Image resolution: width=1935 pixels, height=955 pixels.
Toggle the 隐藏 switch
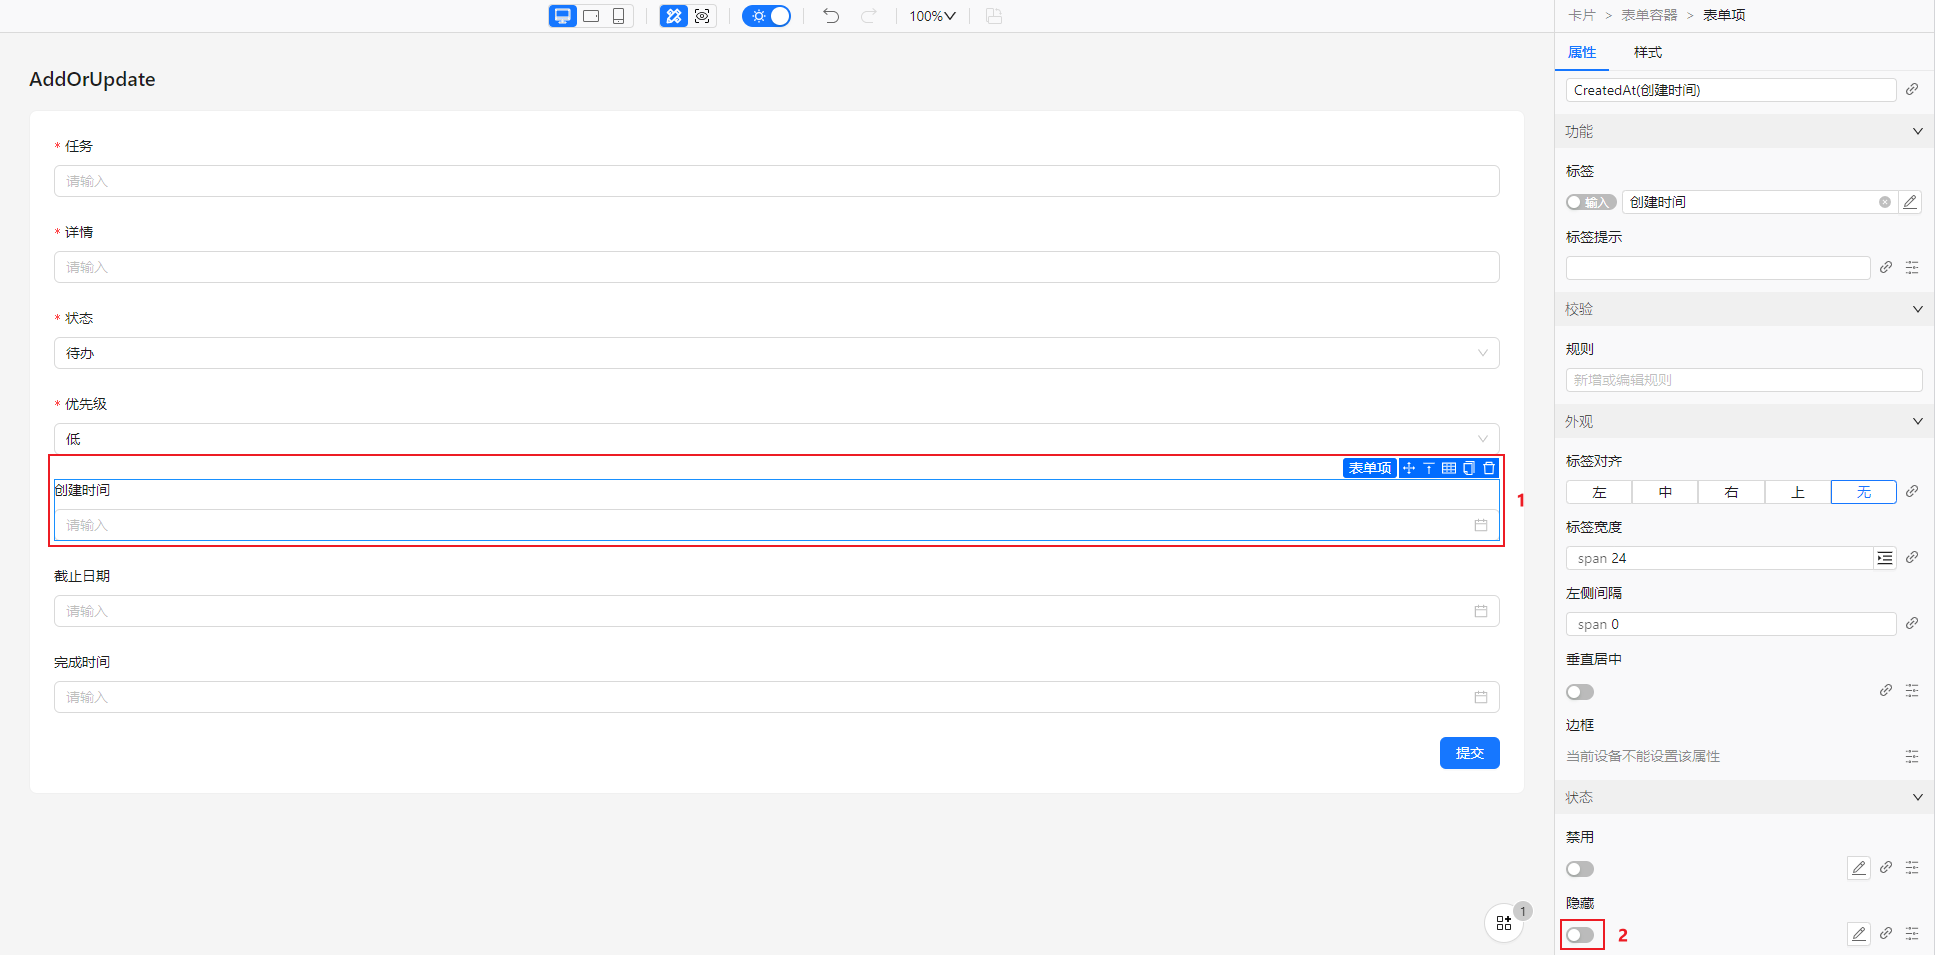[1580, 935]
